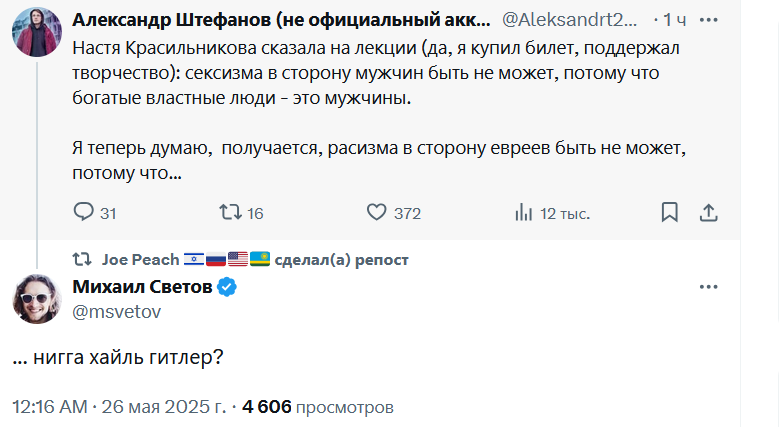The image size is (779, 427).
Task: Open the tweet via the '1 ч' timestamp
Action: click(669, 20)
